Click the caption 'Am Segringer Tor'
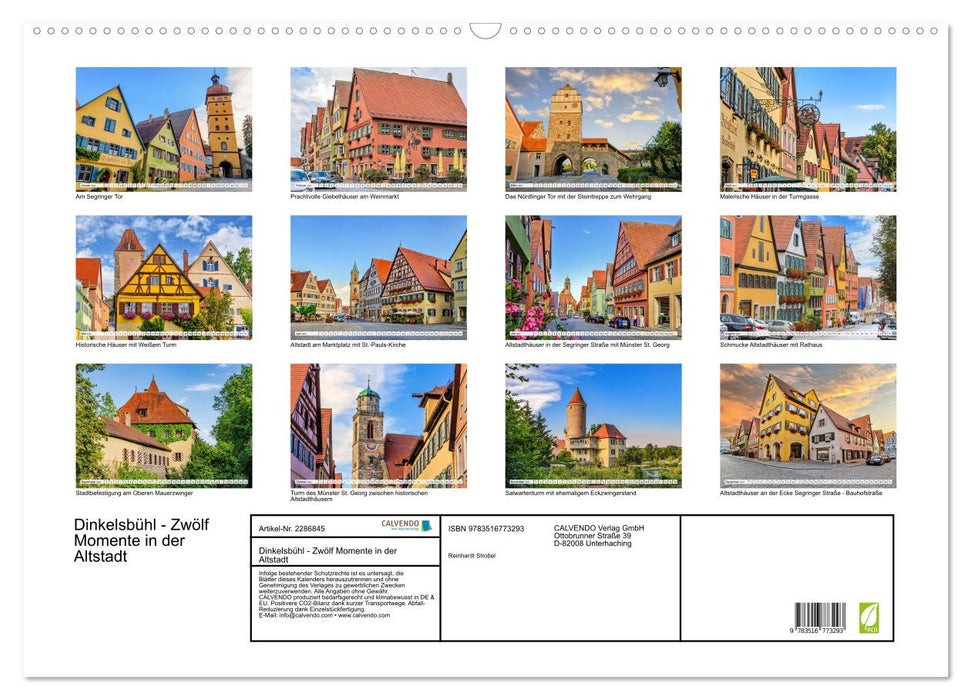The height and width of the screenshot is (700, 971). pos(99,196)
